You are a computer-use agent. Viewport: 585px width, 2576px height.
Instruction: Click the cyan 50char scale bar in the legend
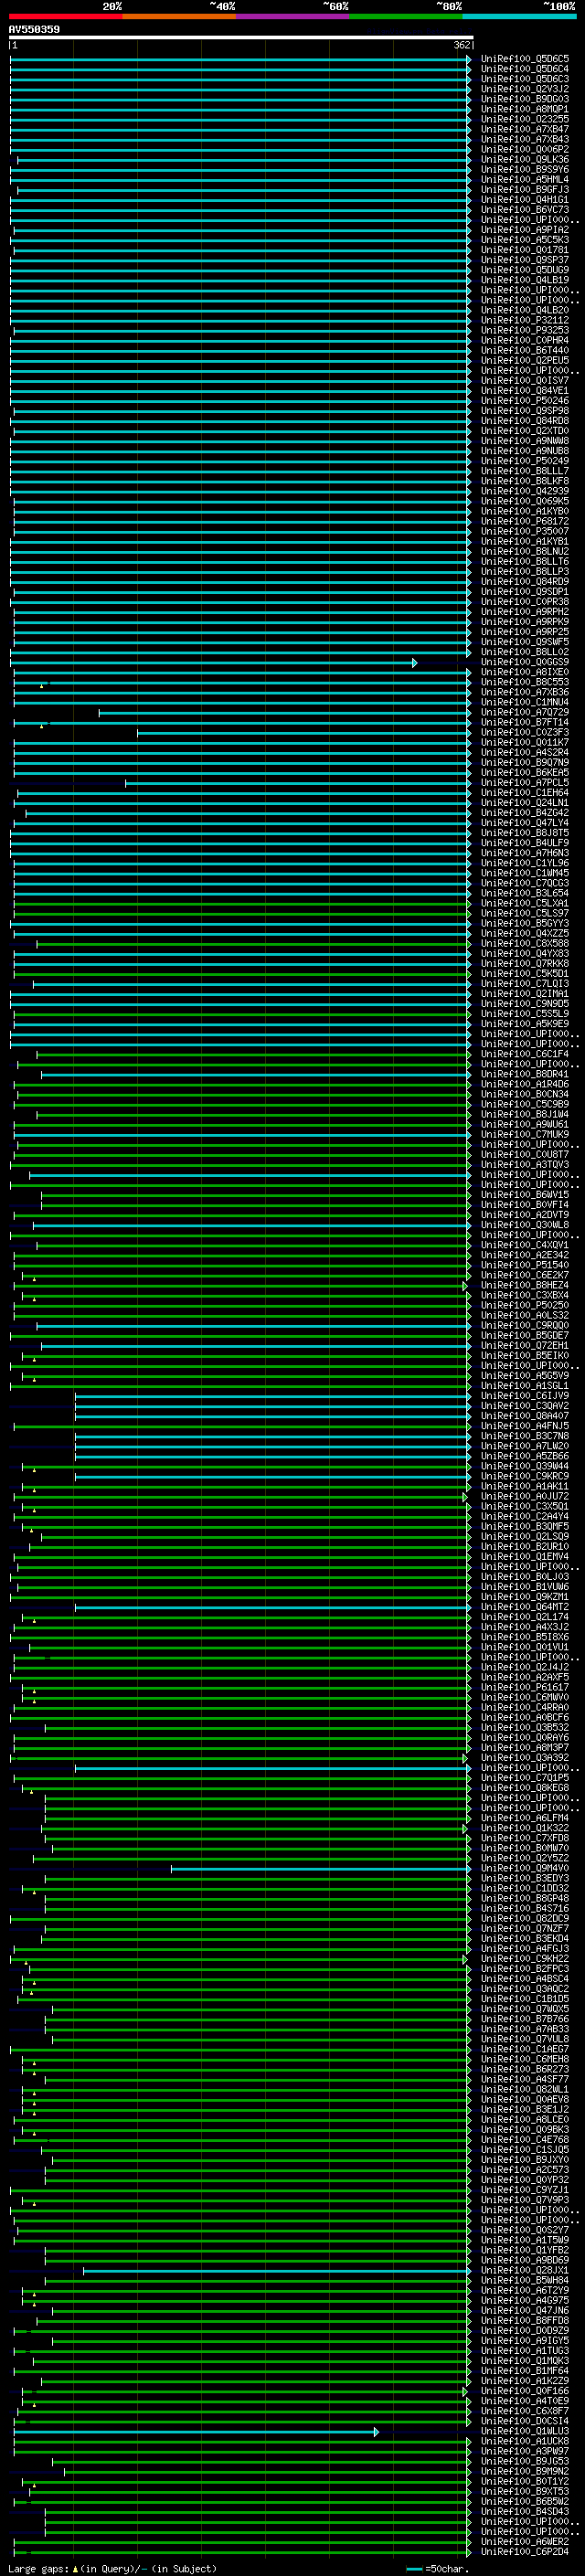coord(413,2569)
